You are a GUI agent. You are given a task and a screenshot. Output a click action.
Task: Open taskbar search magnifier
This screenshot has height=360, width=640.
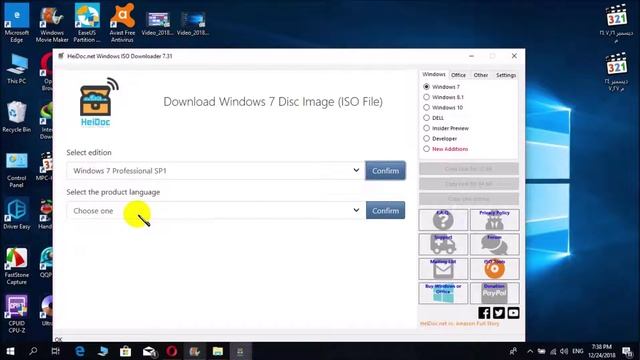click(x=33, y=351)
